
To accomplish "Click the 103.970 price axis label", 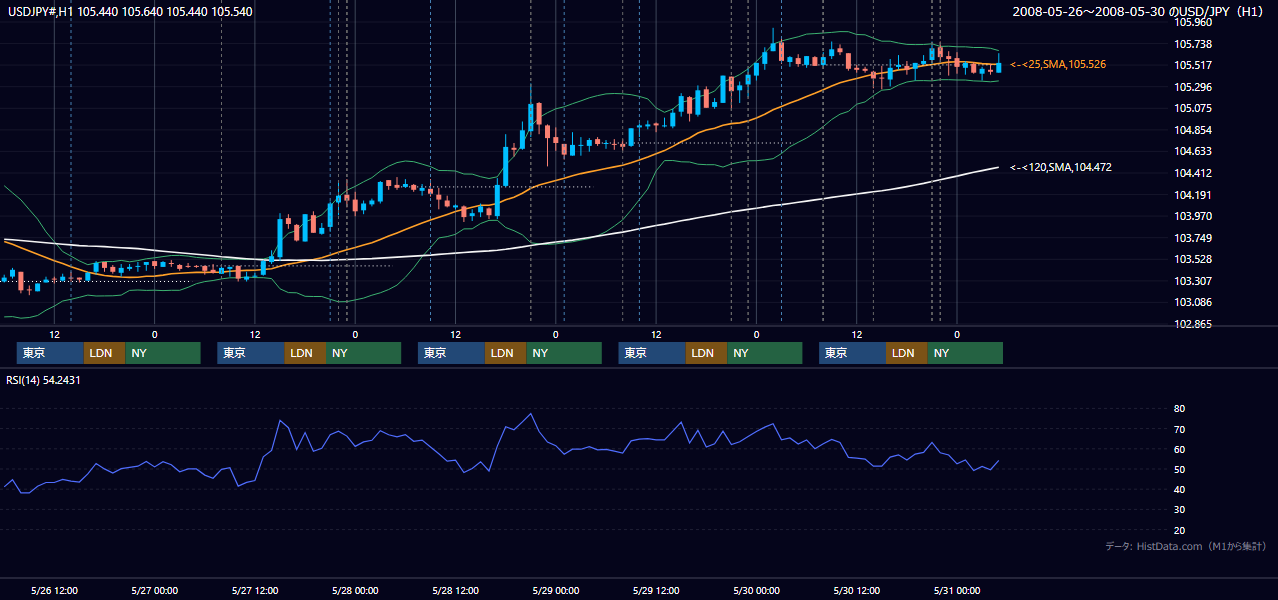I will click(1192, 216).
